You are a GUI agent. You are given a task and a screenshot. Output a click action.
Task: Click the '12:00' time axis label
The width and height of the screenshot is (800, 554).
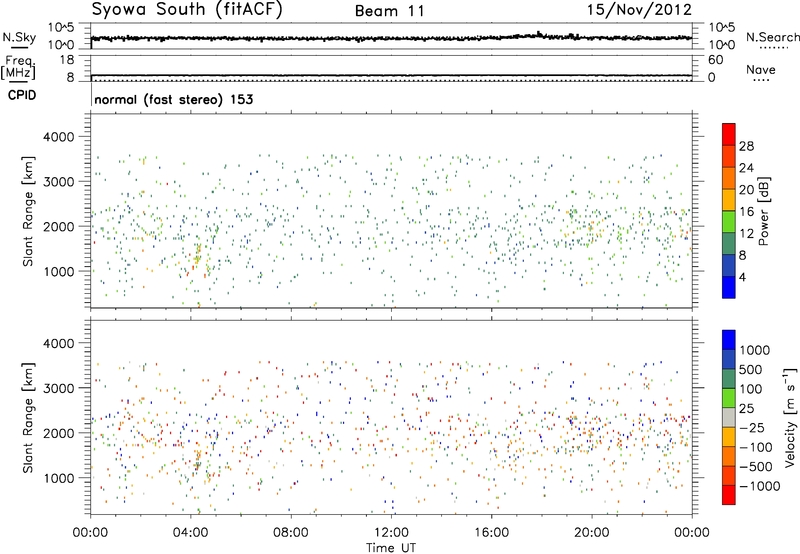(x=391, y=533)
